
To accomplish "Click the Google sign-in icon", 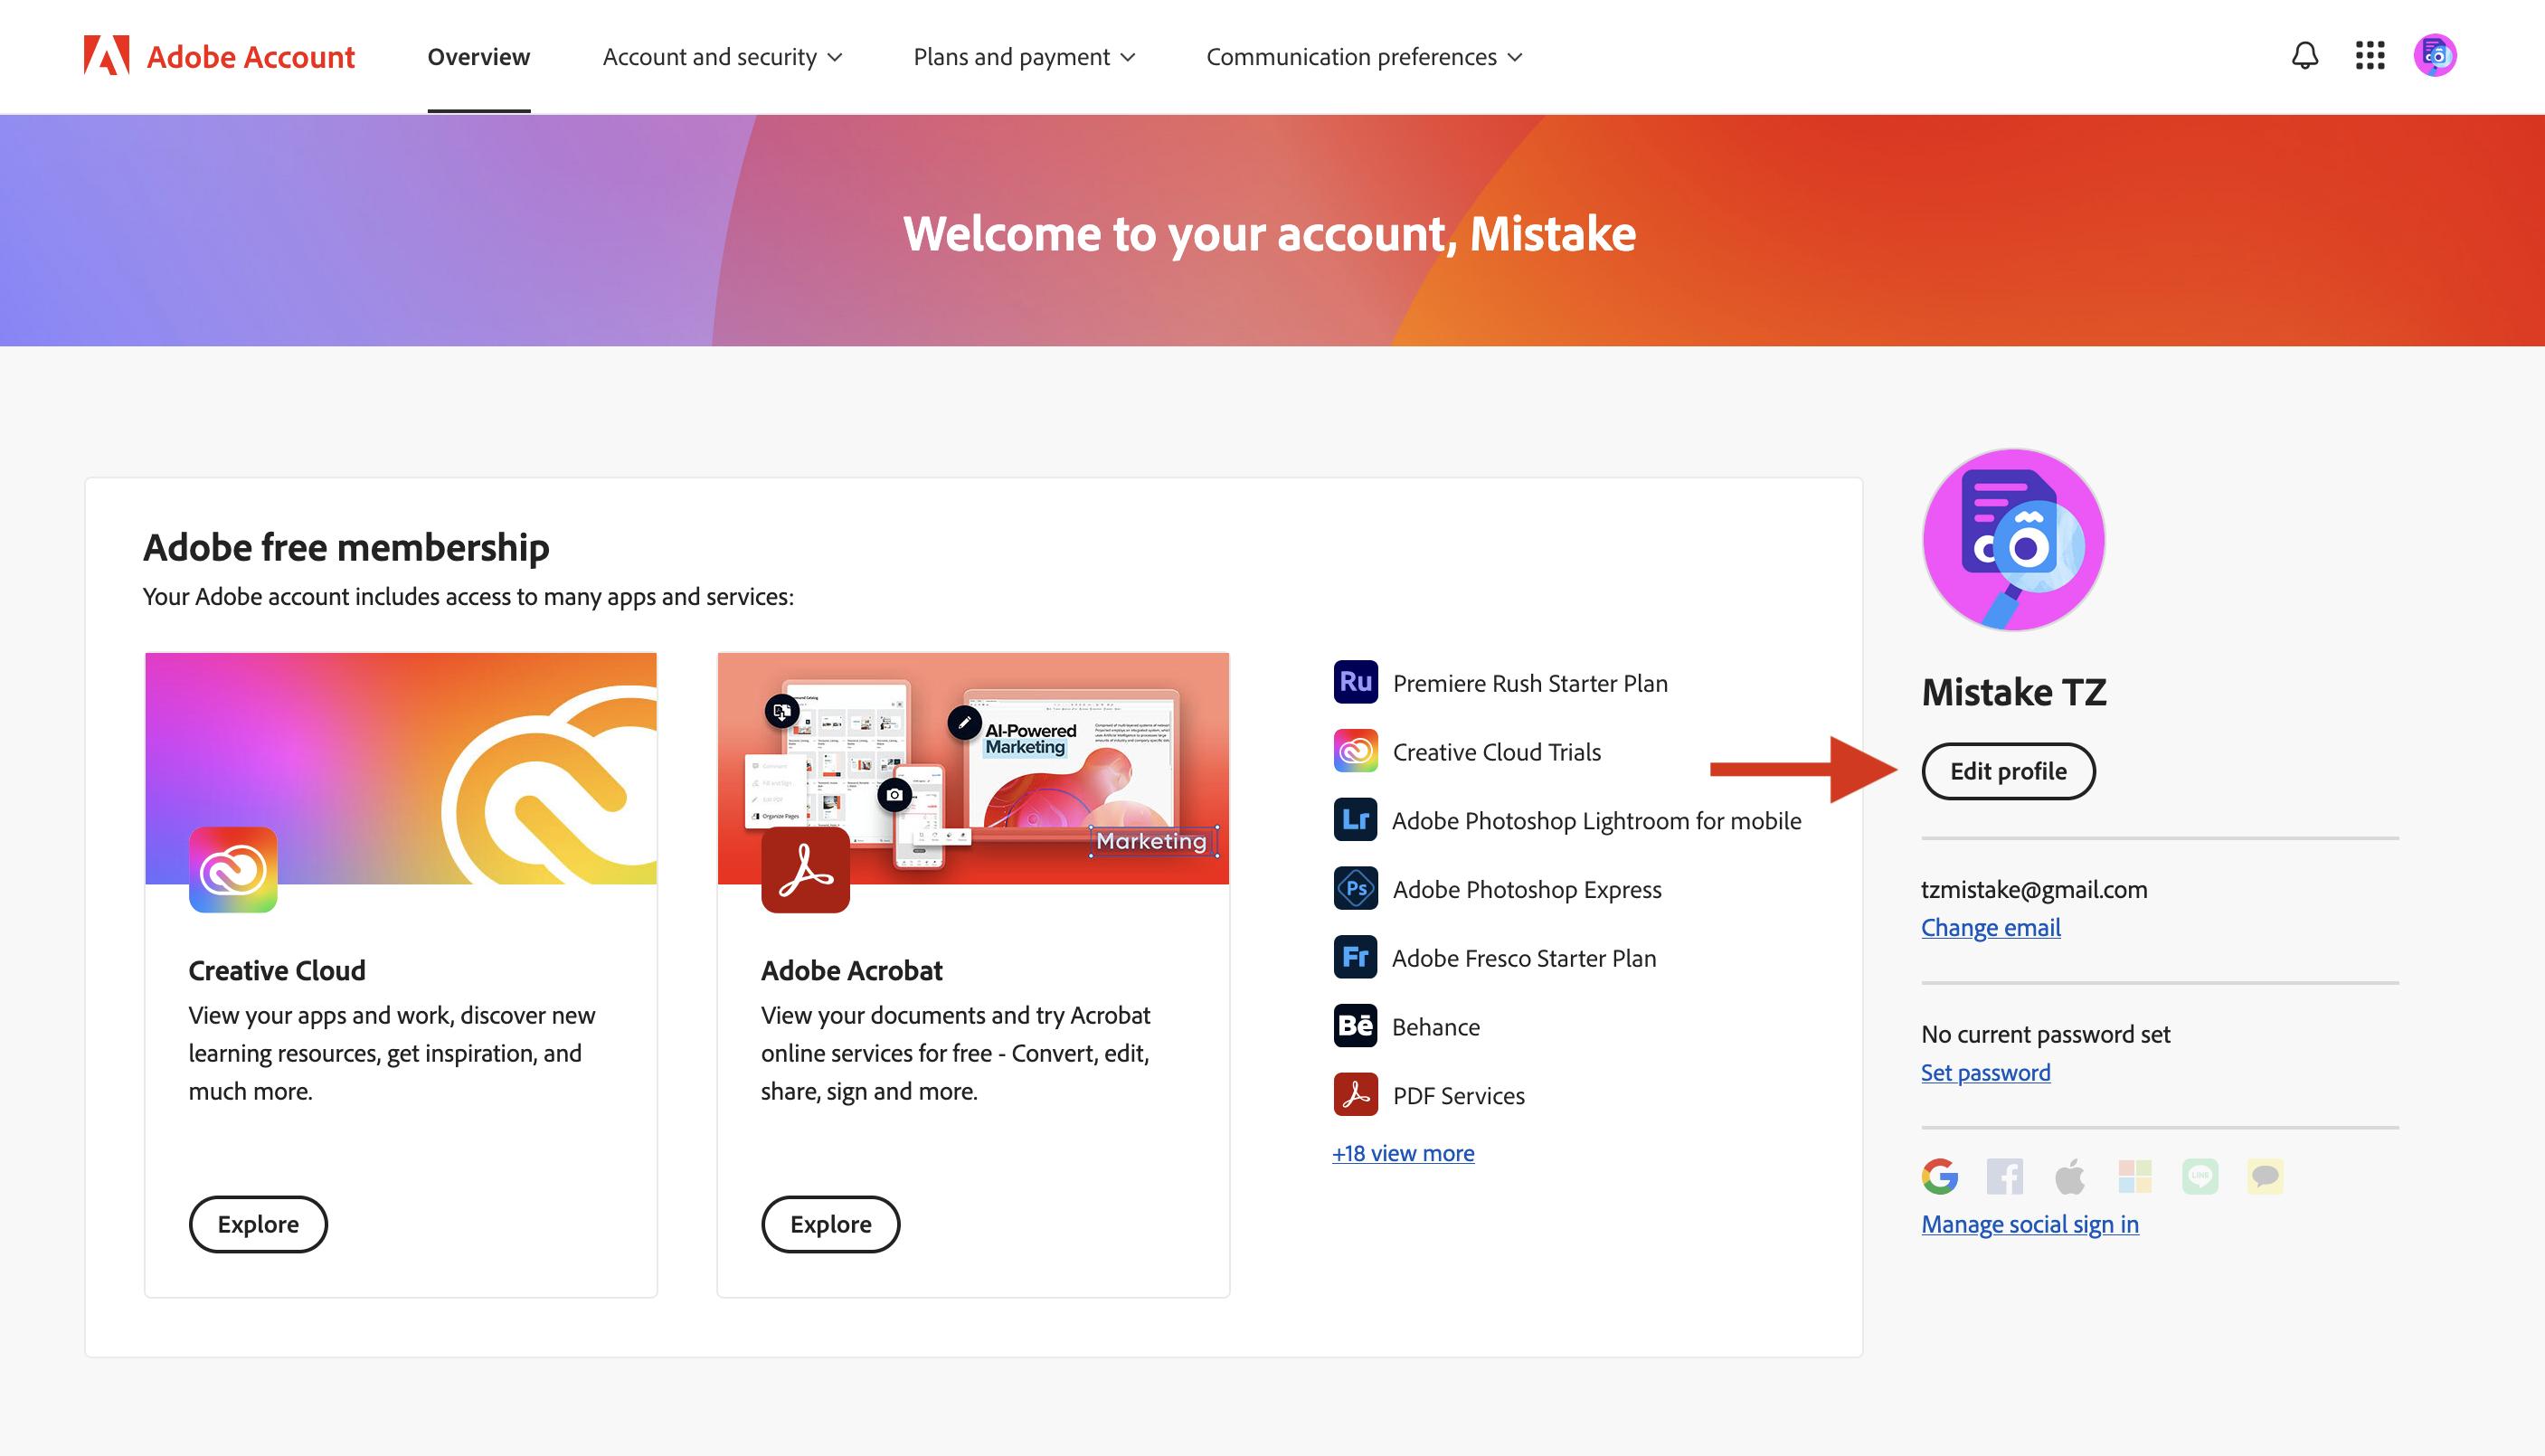I will (1940, 1176).
